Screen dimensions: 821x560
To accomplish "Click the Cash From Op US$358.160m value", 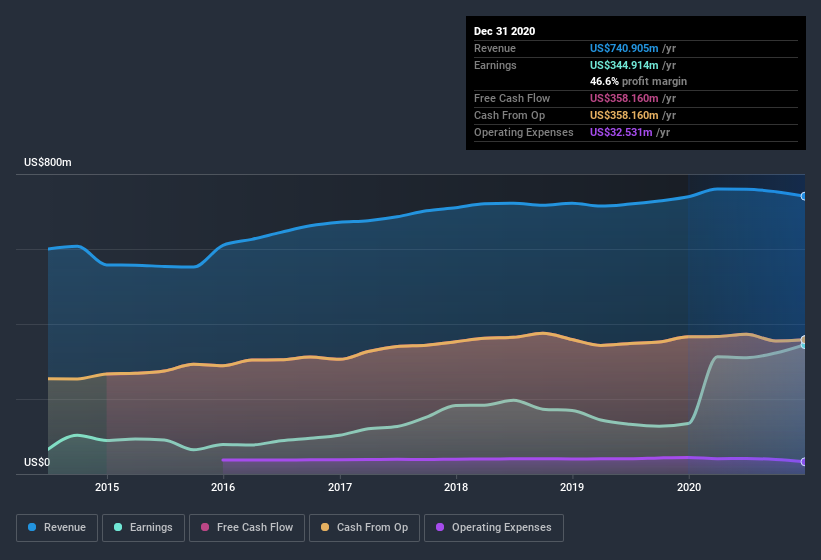I will [x=624, y=115].
